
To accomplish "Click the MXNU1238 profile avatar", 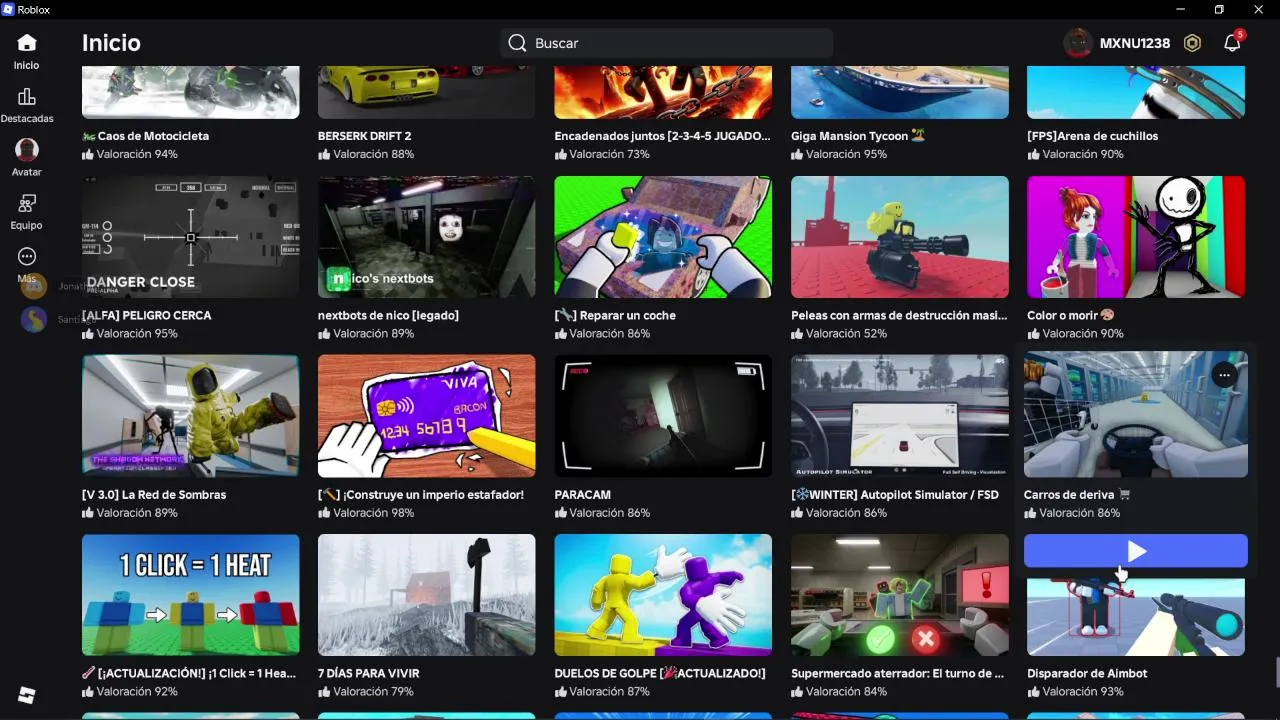I will 1078,43.
